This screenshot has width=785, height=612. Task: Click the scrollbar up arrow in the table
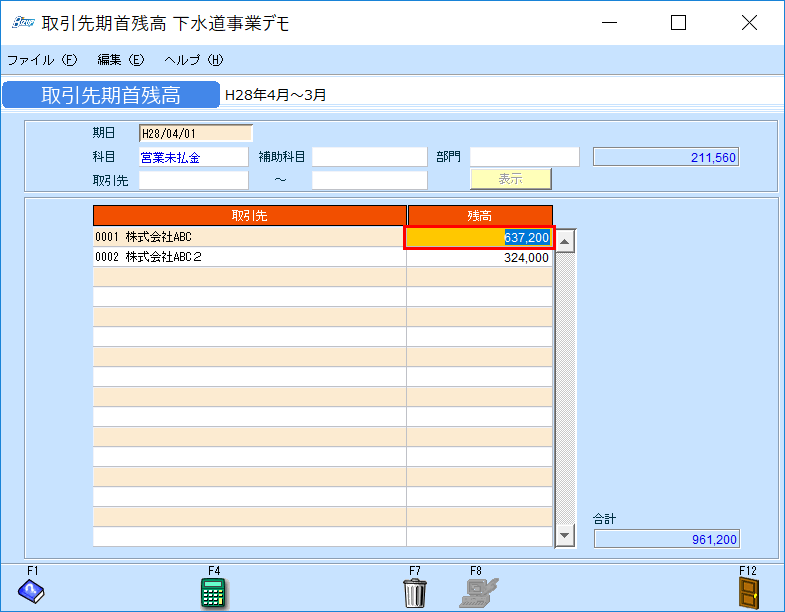tap(565, 241)
